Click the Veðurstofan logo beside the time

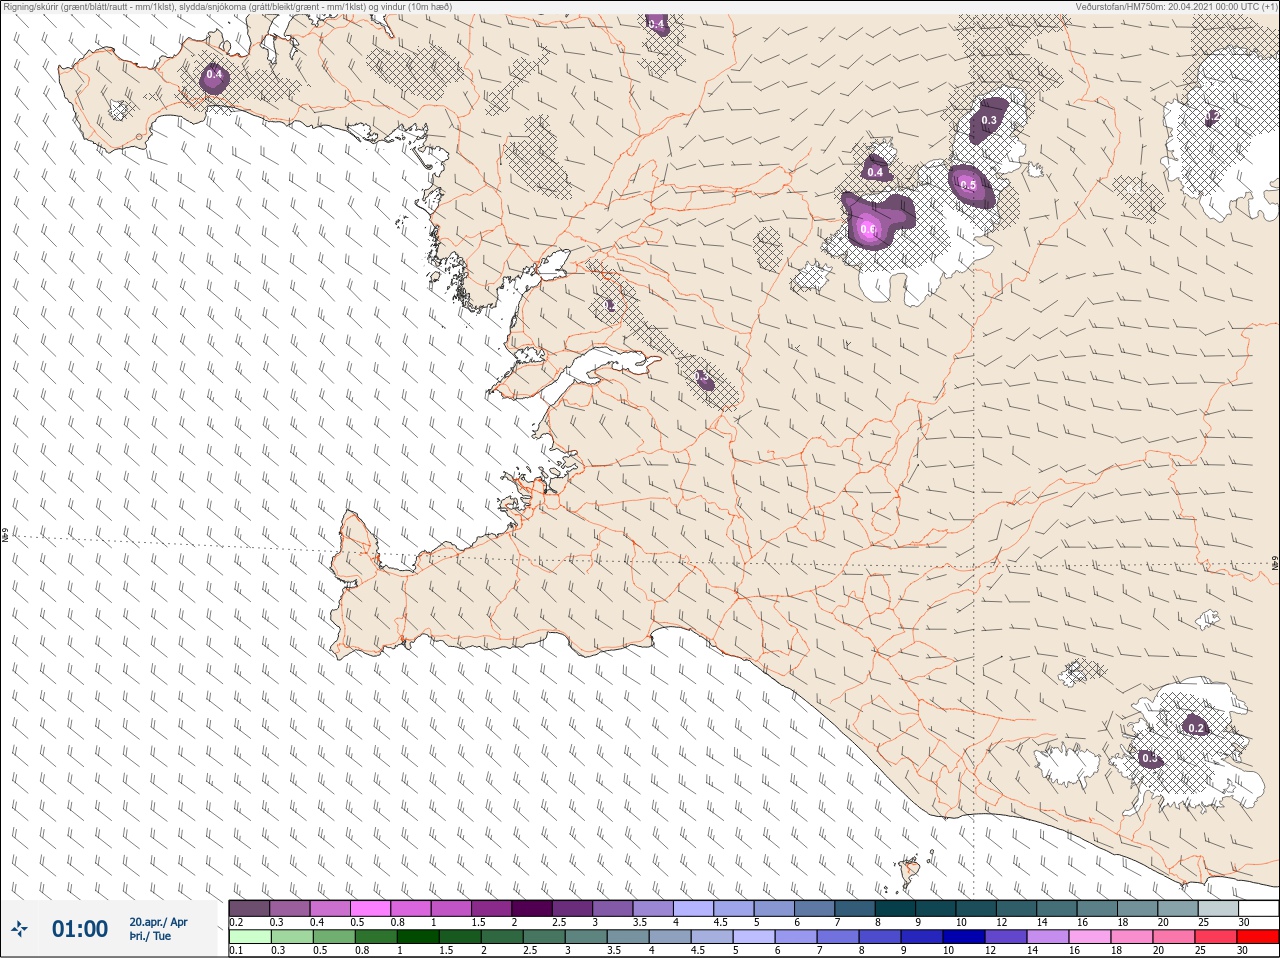19,929
